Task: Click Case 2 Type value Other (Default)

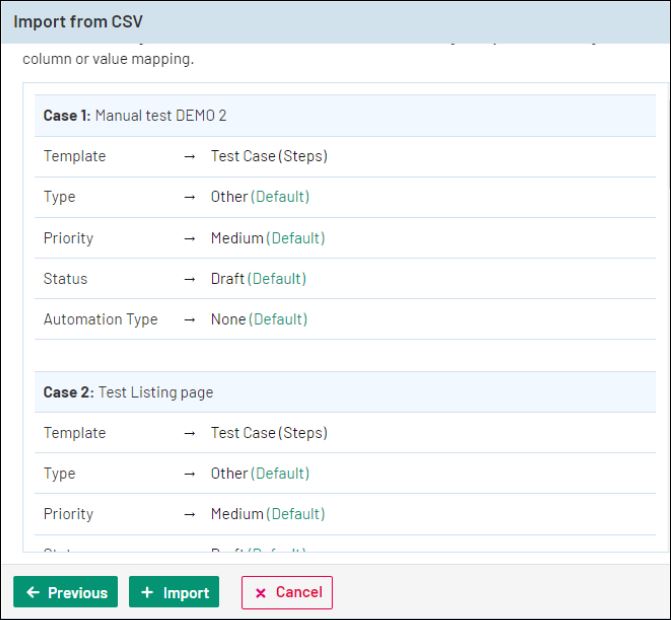Action: click(x=259, y=474)
